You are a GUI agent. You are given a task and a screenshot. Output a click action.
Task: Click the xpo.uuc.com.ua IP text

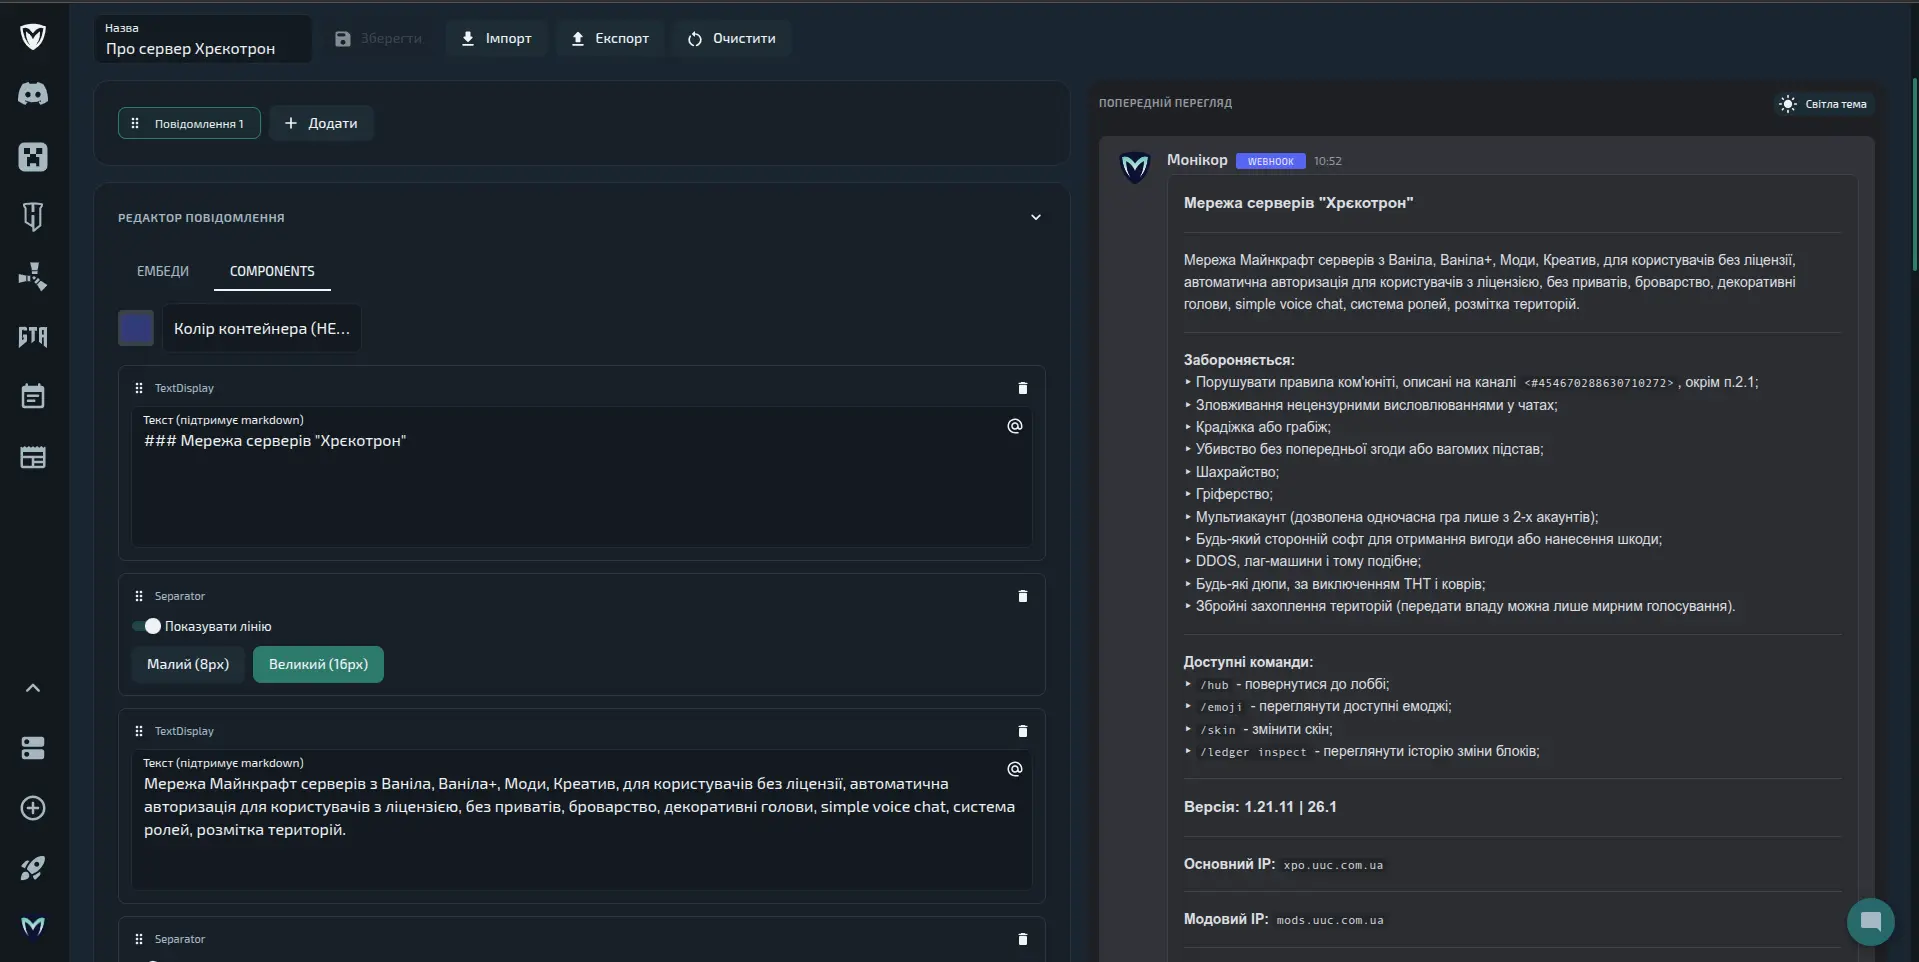click(1333, 865)
